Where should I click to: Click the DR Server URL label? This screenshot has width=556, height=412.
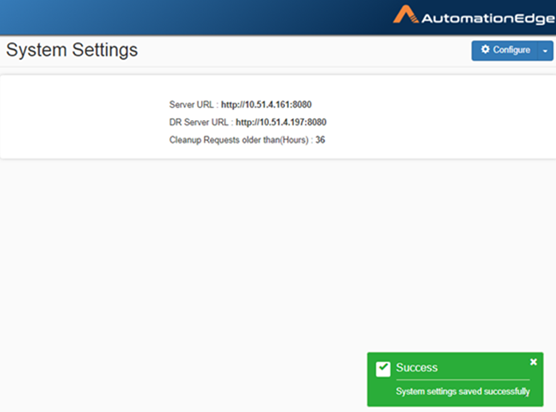pos(199,122)
